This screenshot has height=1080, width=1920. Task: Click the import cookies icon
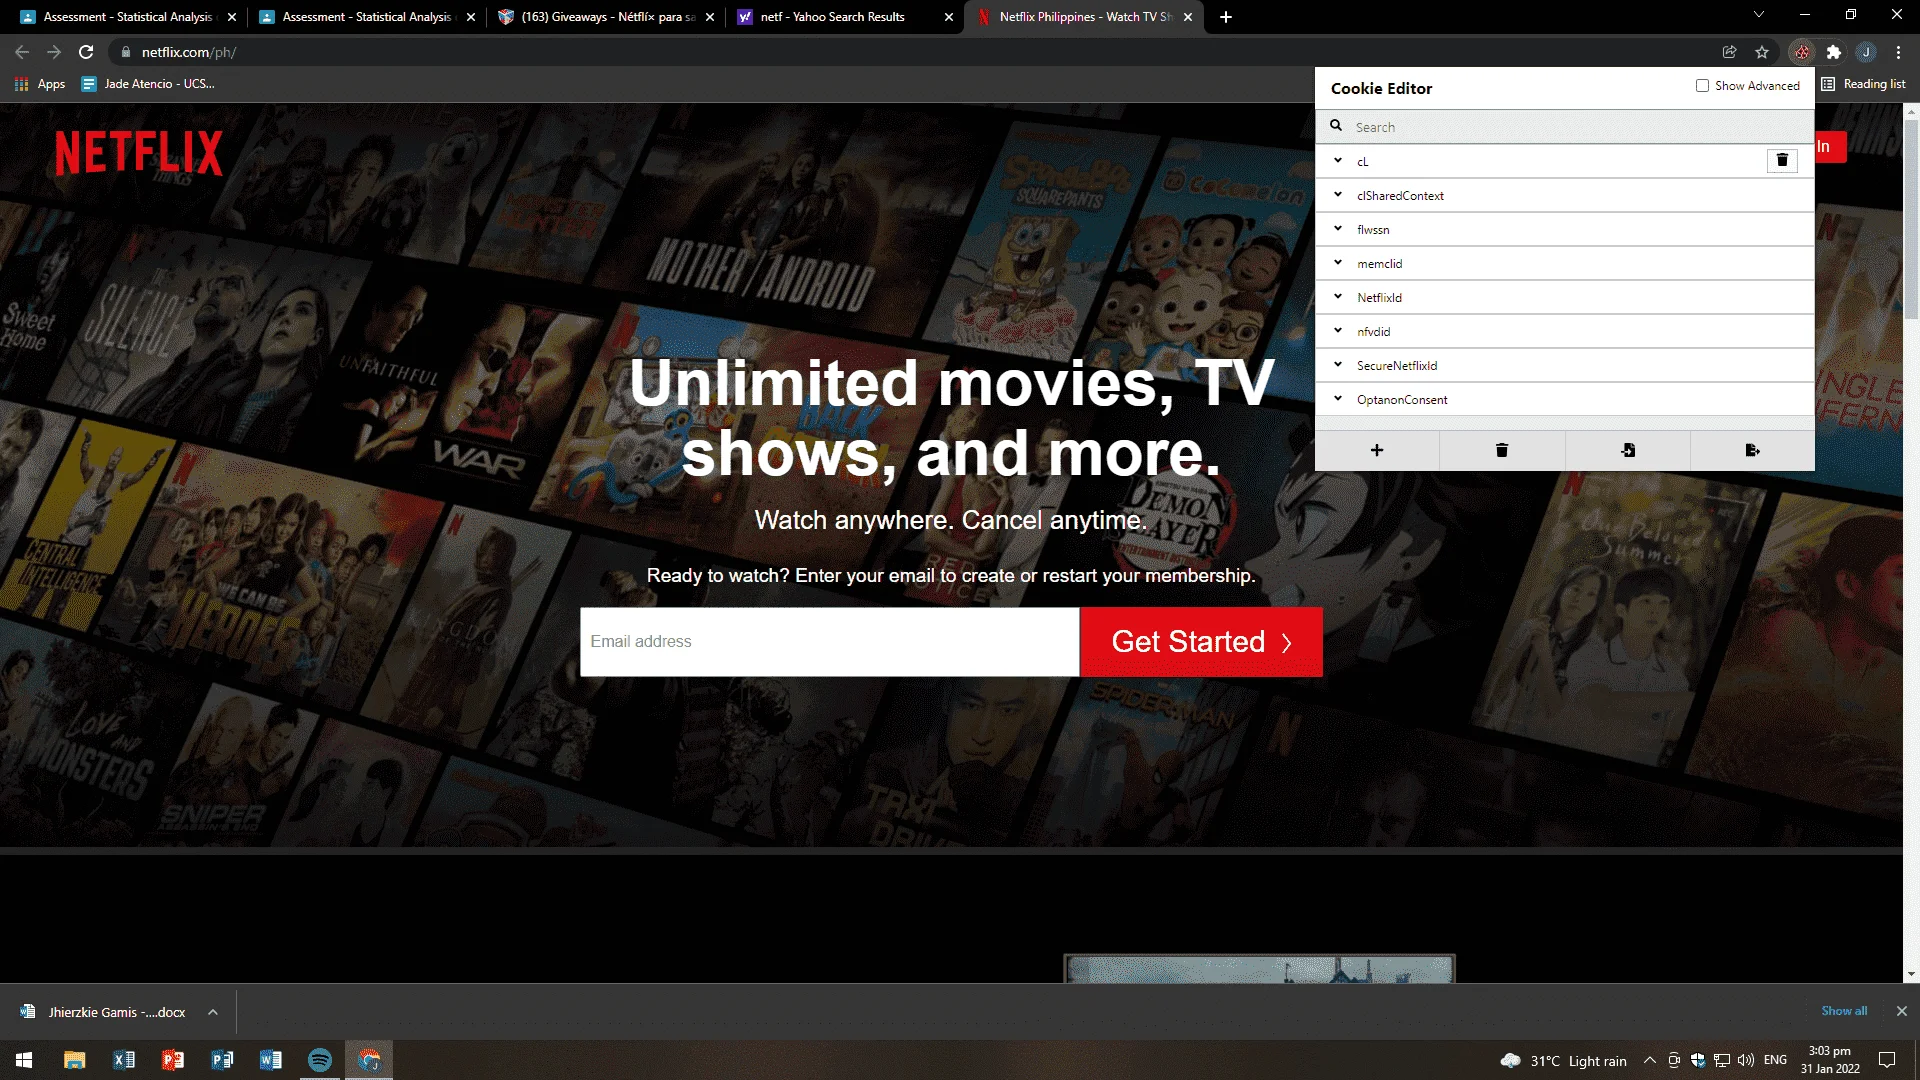pos(1628,450)
